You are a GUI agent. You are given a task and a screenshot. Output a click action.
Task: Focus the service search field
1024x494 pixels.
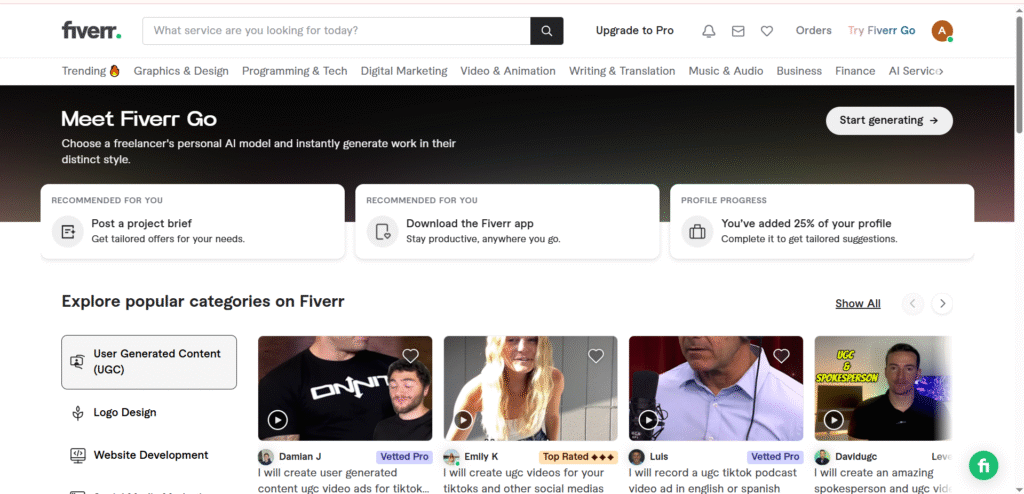point(336,31)
